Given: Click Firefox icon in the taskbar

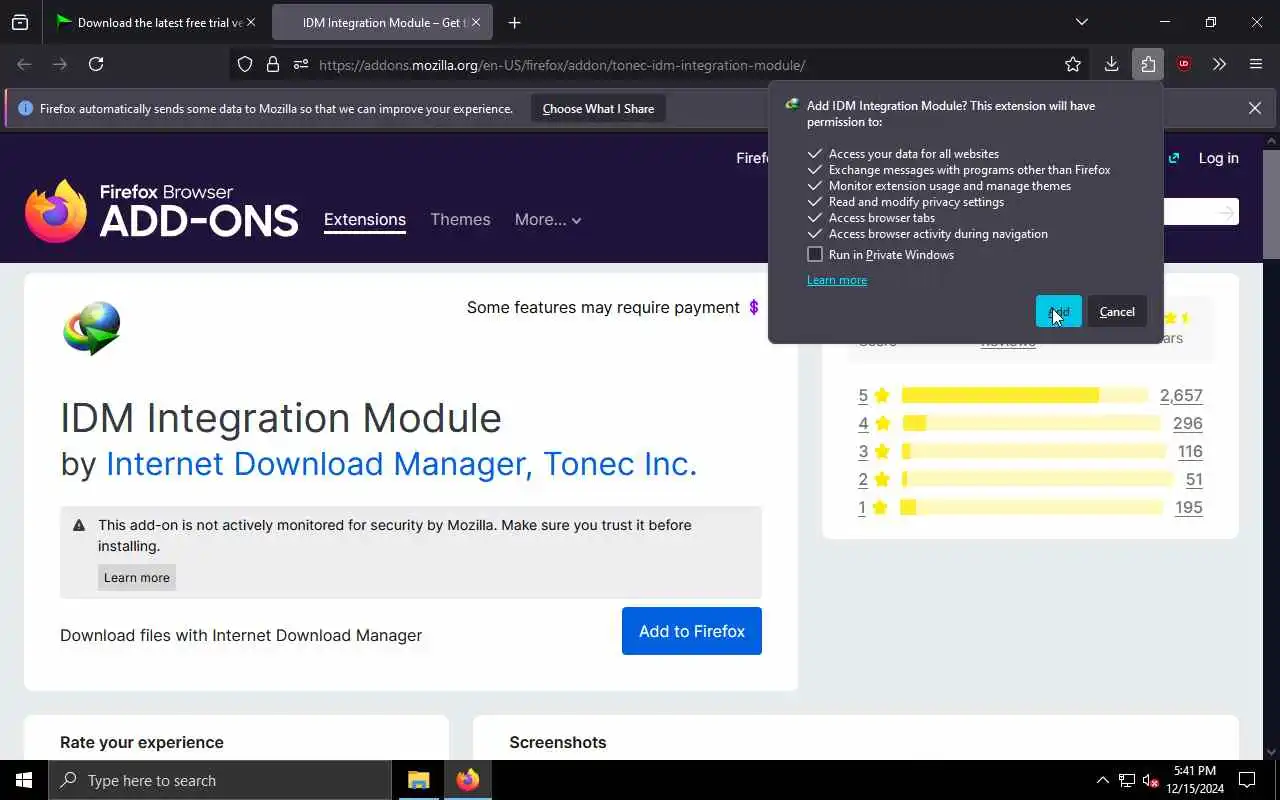Looking at the screenshot, I should click(468, 780).
